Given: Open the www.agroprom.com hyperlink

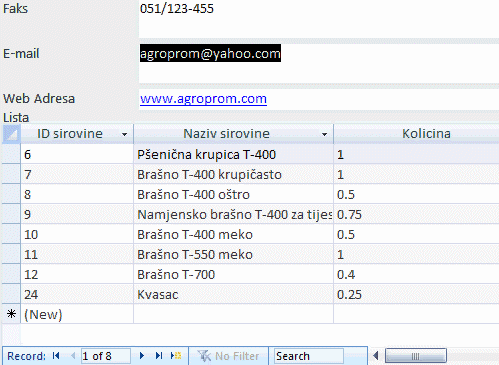Looking at the screenshot, I should (203, 99).
